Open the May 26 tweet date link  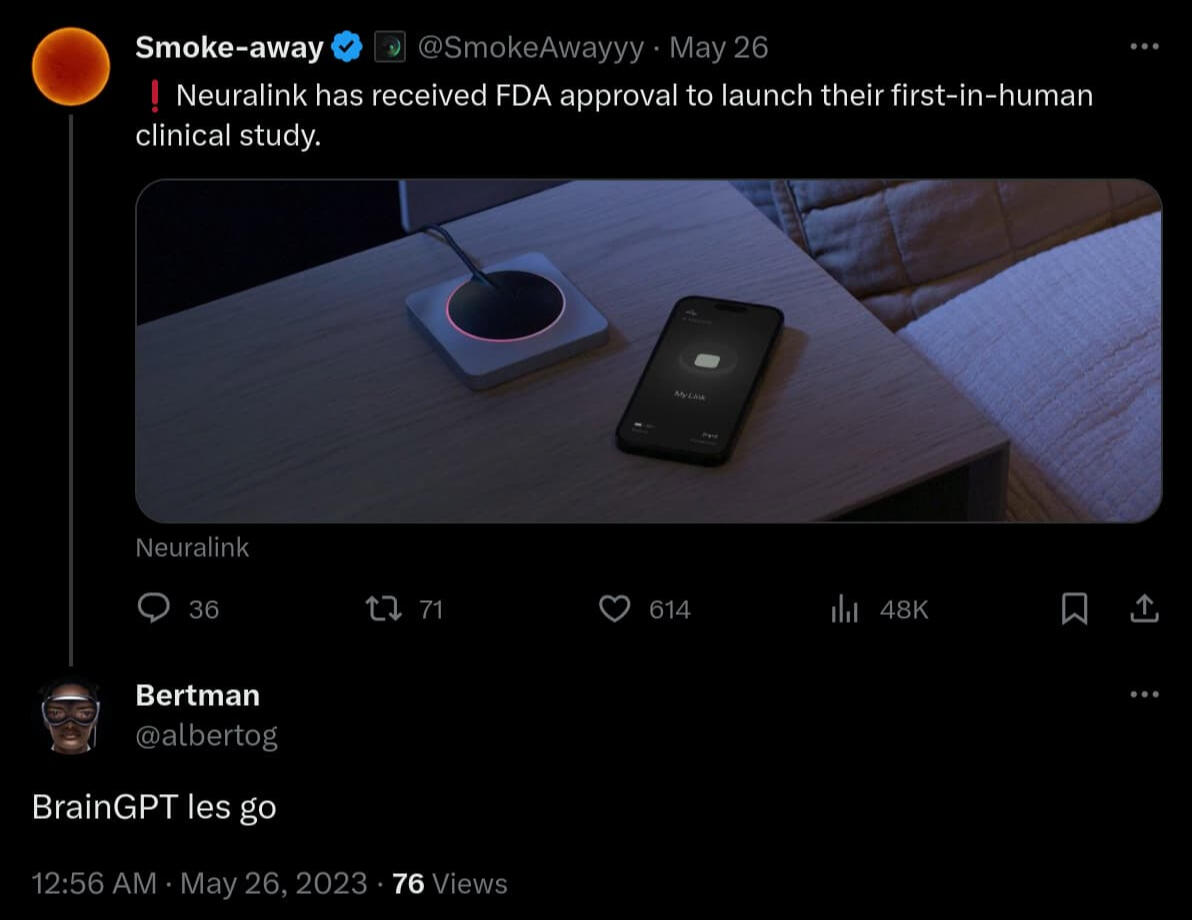718,47
